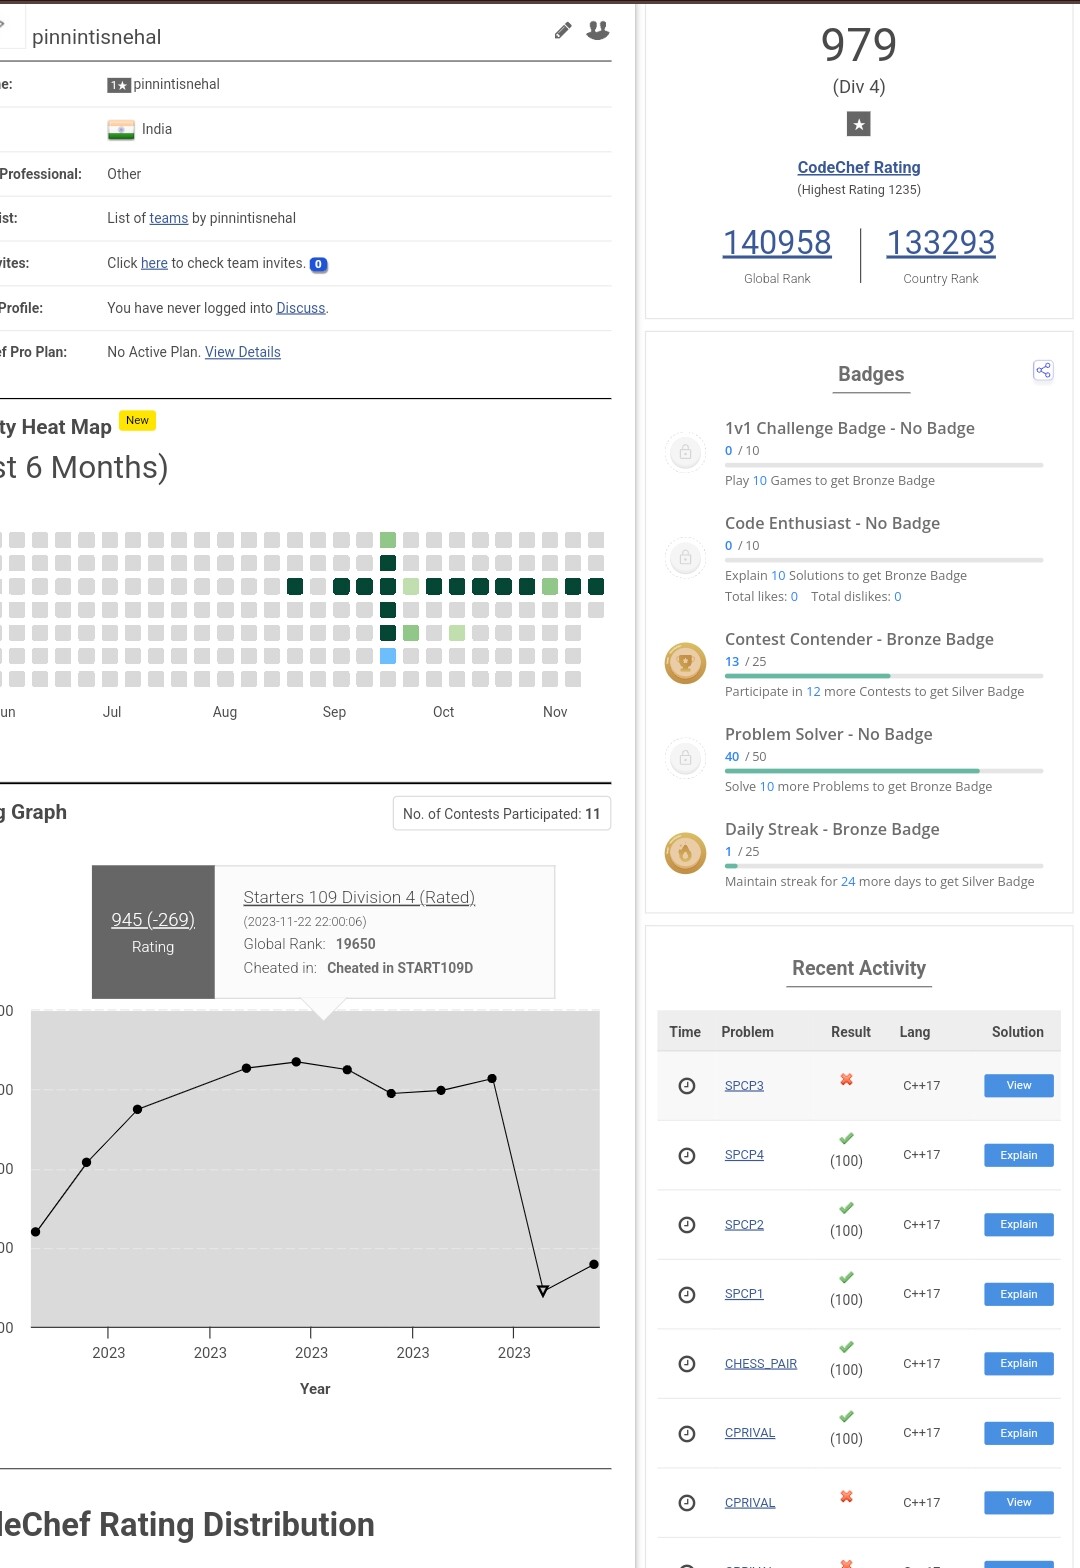The width and height of the screenshot is (1080, 1568).
Task: Click the green check result for CHESS_PAIR
Action: tap(846, 1347)
